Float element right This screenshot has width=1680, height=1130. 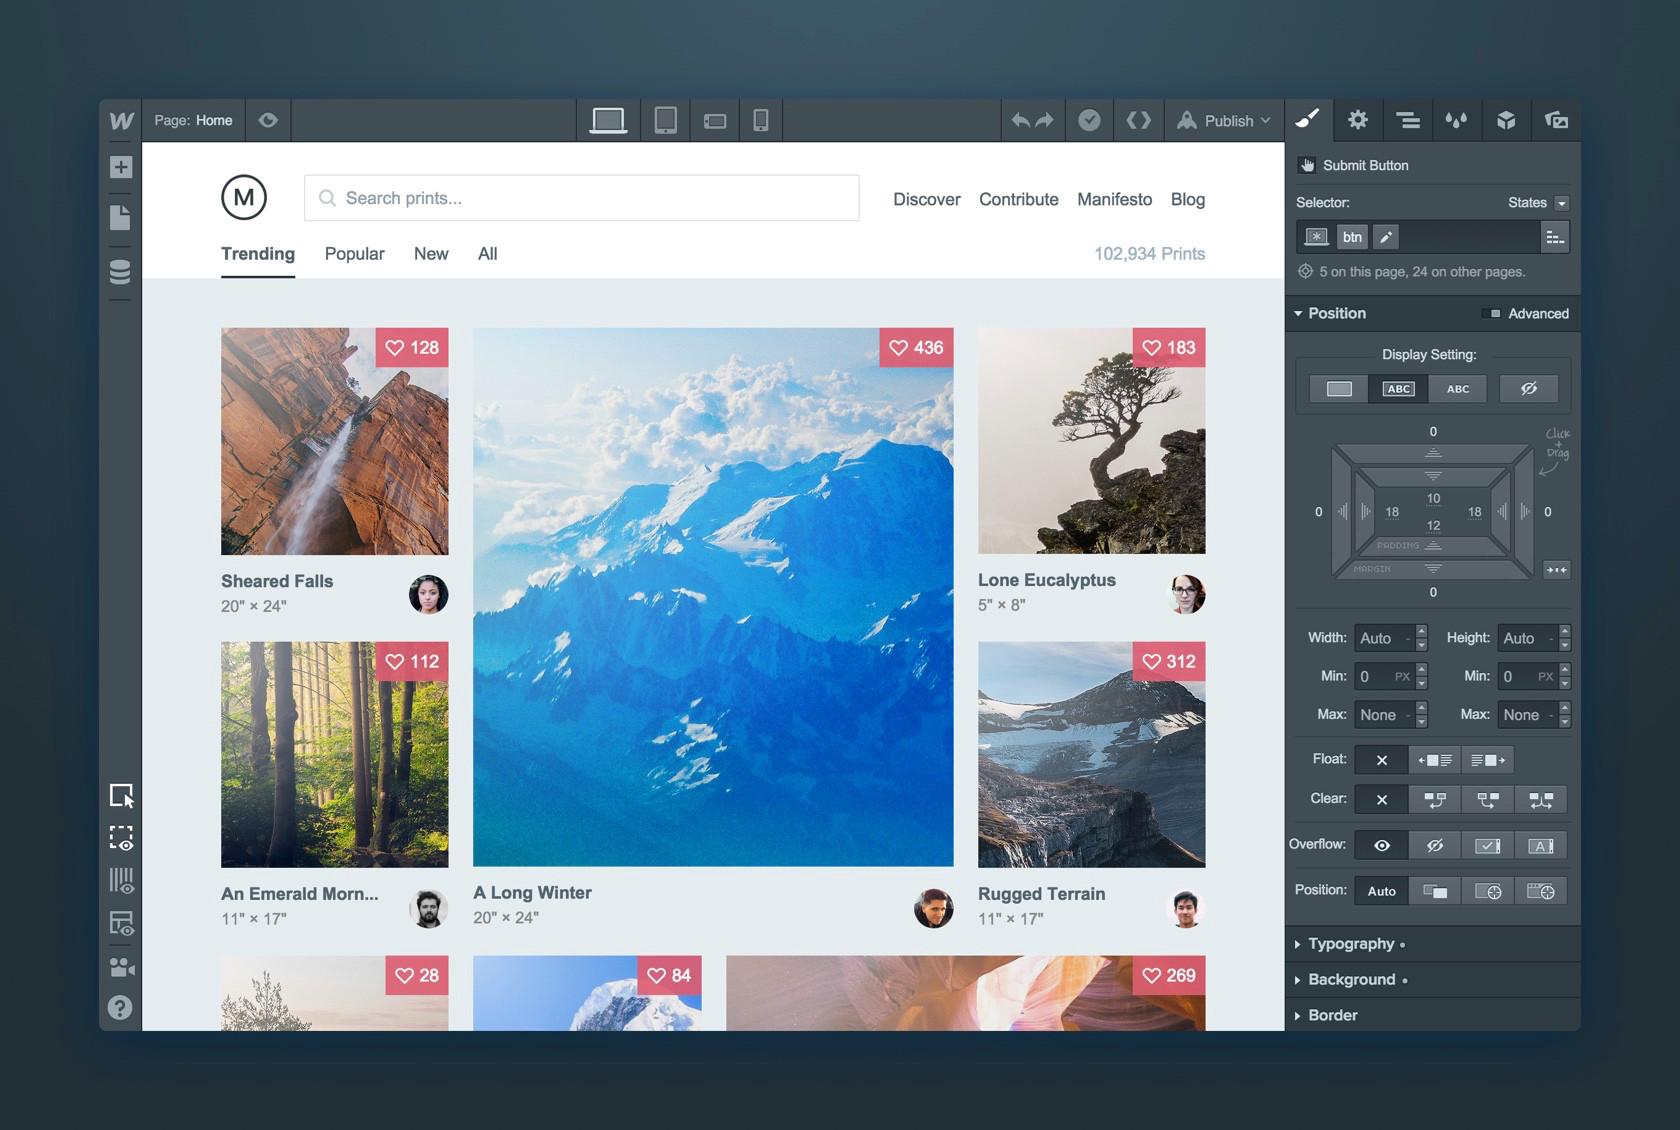click(x=1488, y=760)
